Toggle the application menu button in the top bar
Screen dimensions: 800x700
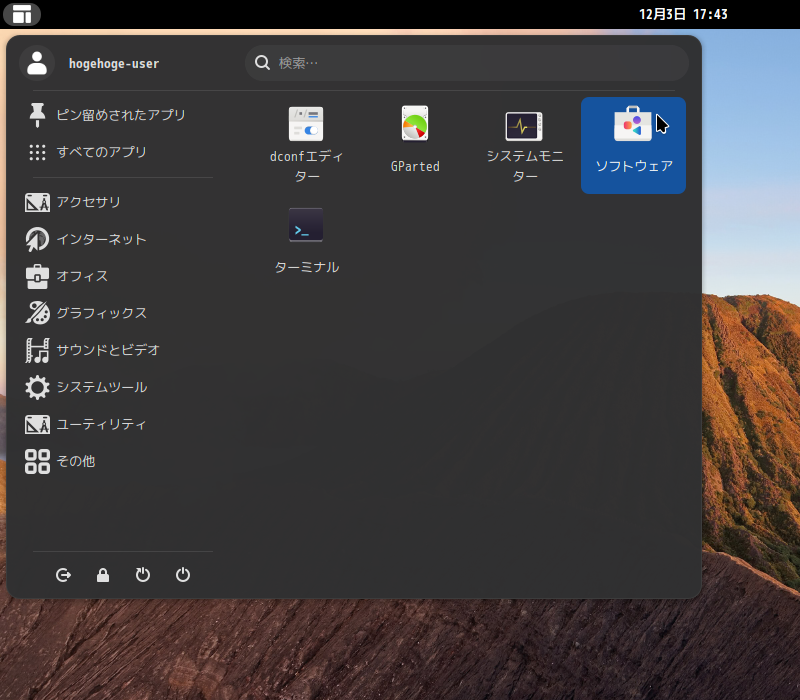[22, 14]
